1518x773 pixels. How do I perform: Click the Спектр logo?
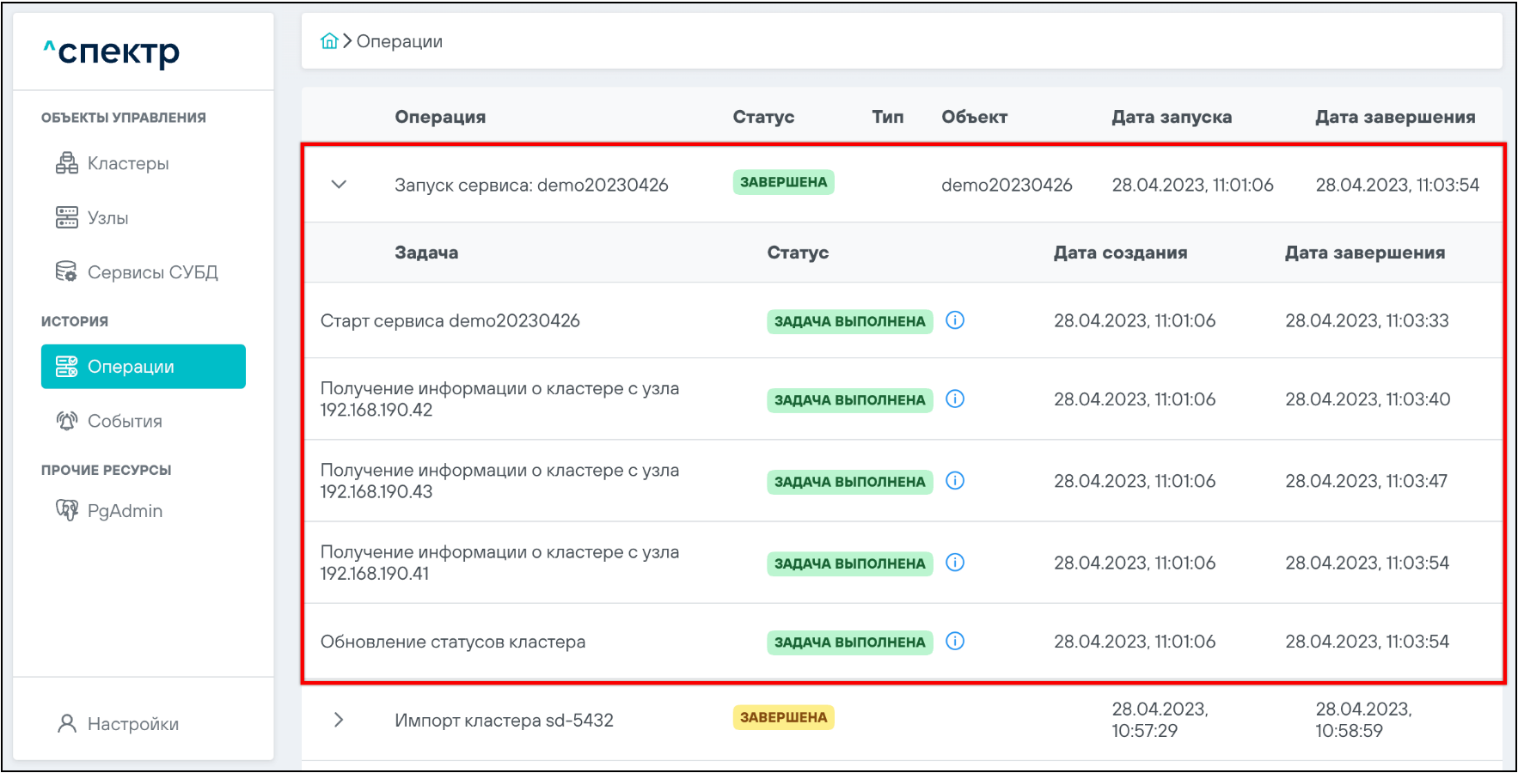(x=112, y=52)
